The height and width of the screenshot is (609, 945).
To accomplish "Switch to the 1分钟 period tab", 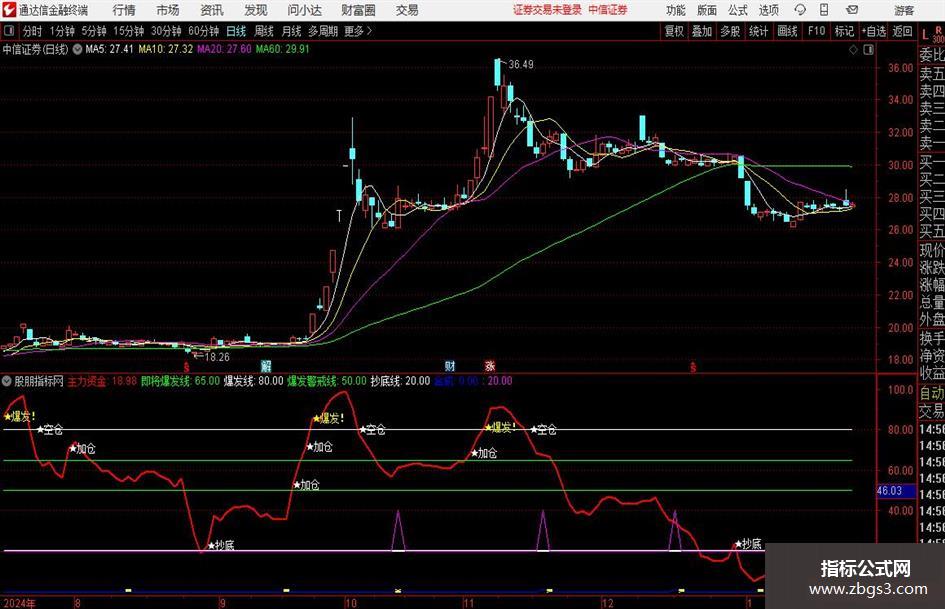I will (62, 31).
